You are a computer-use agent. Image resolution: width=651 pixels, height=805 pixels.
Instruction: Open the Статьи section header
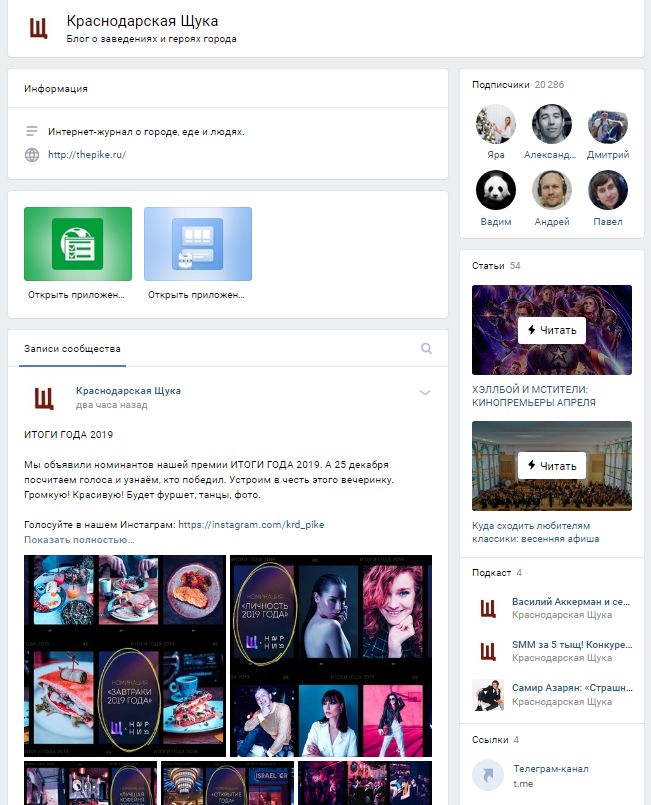(488, 266)
